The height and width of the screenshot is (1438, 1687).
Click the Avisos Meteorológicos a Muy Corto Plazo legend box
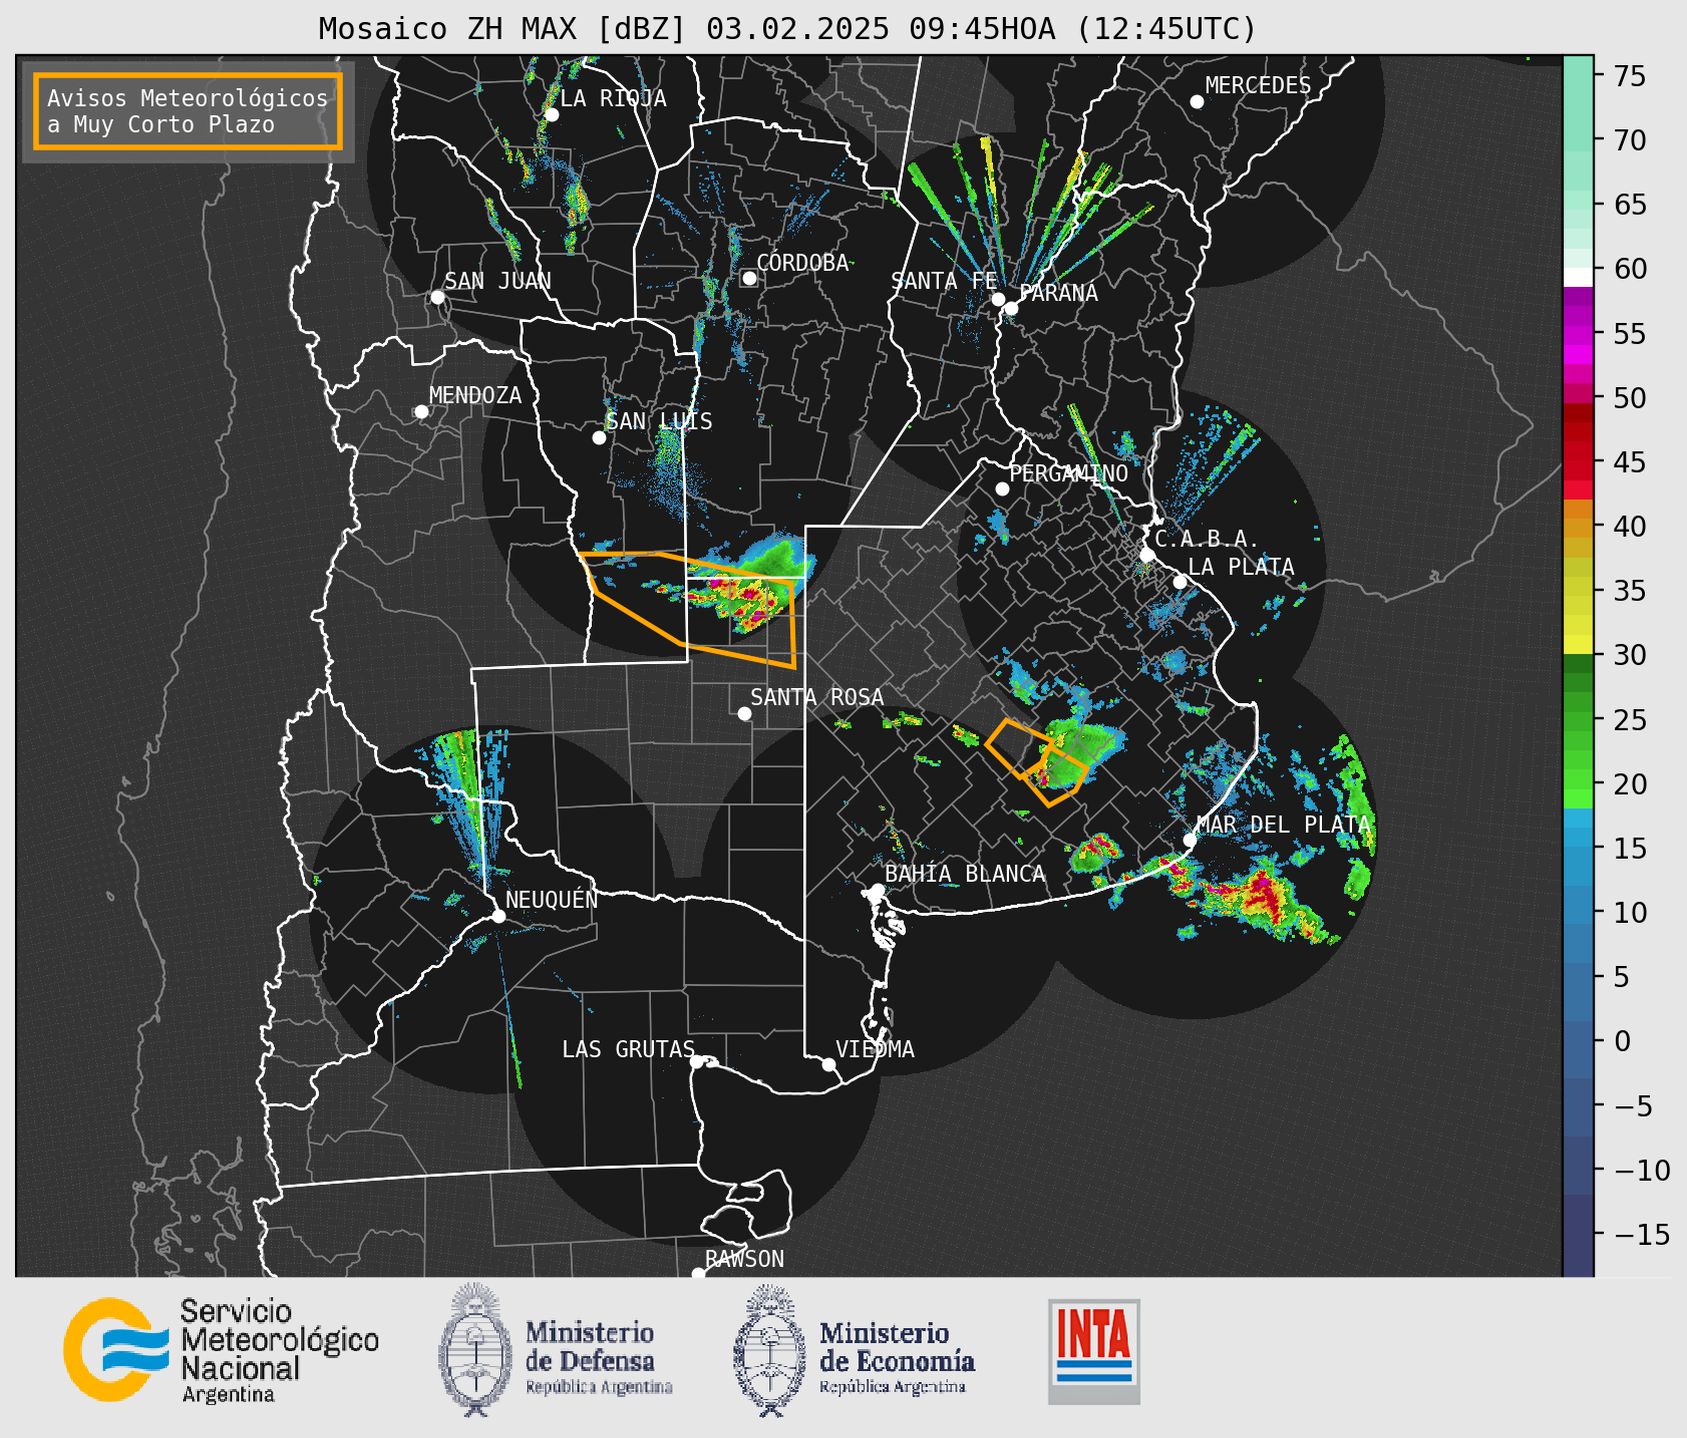pos(188,111)
